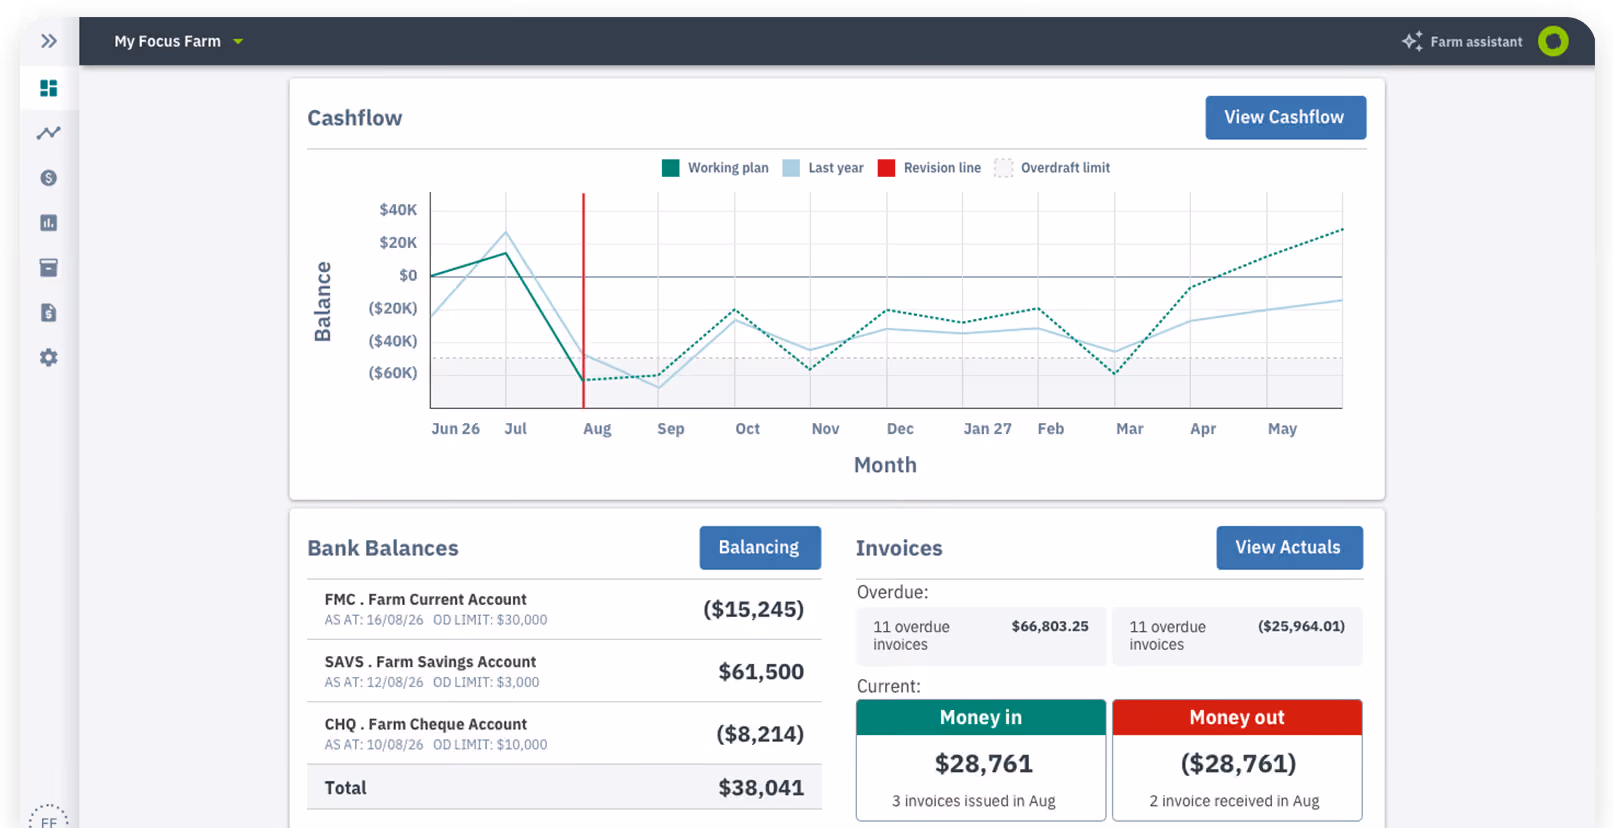1613x828 pixels.
Task: Click the Jan 27 label on month axis
Action: click(987, 429)
